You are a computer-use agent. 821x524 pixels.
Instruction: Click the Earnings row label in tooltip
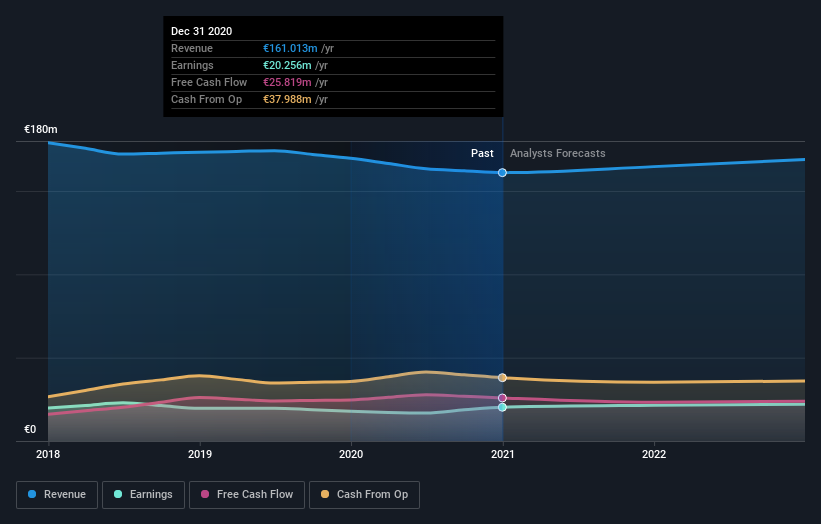click(192, 65)
